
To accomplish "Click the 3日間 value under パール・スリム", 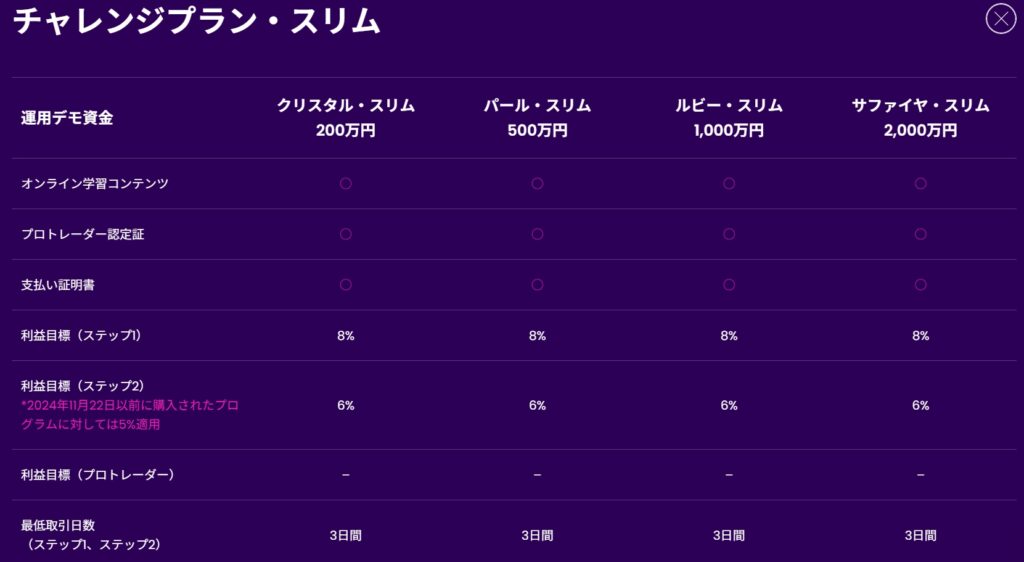I will [537, 536].
